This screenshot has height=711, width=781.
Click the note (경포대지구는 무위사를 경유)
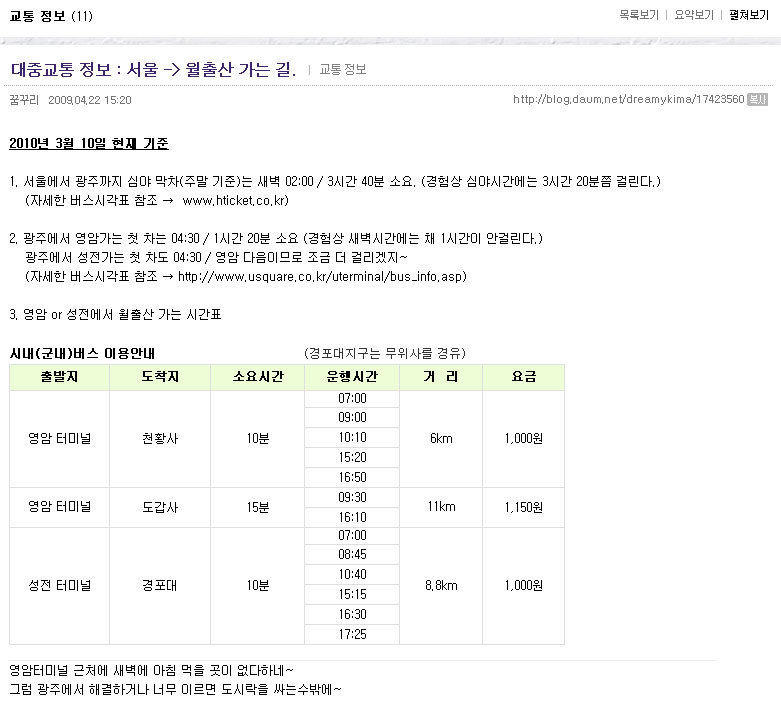click(x=385, y=353)
